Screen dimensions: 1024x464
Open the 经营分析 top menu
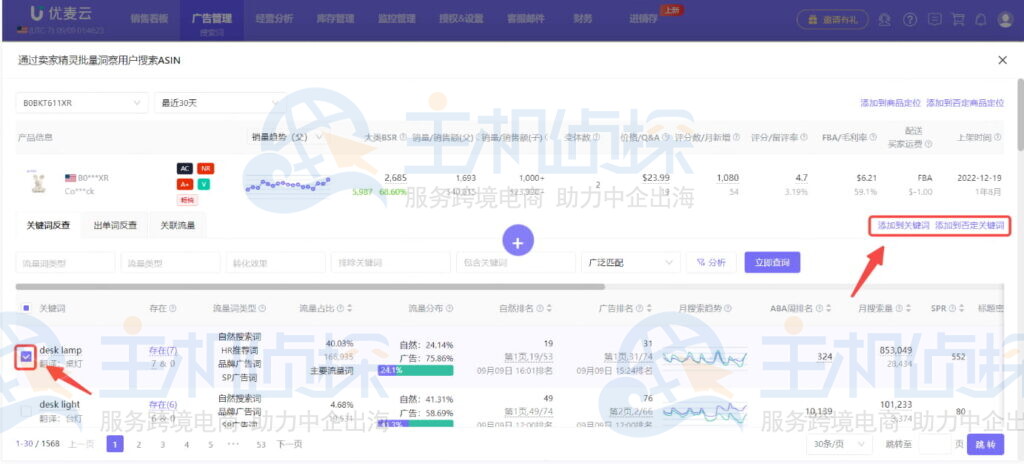tap(274, 19)
